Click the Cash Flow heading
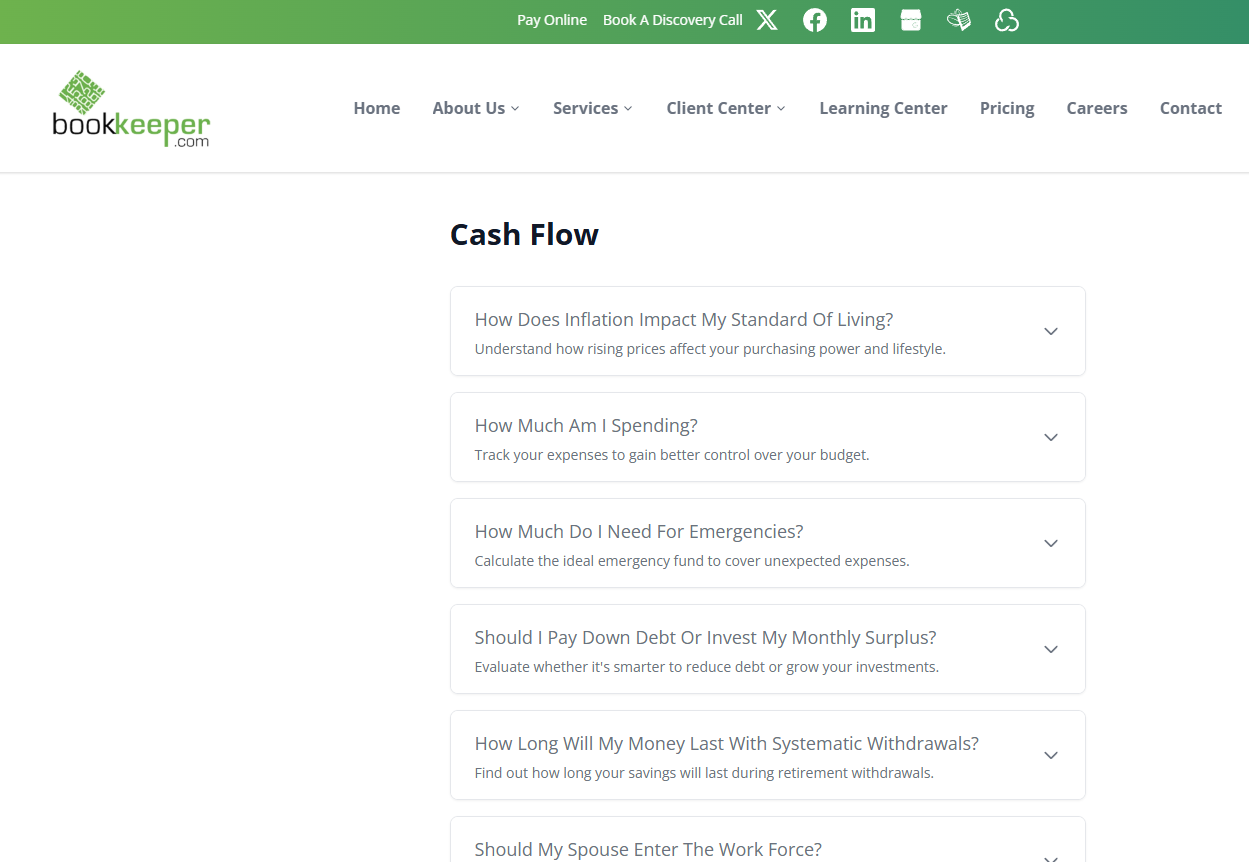 point(524,234)
